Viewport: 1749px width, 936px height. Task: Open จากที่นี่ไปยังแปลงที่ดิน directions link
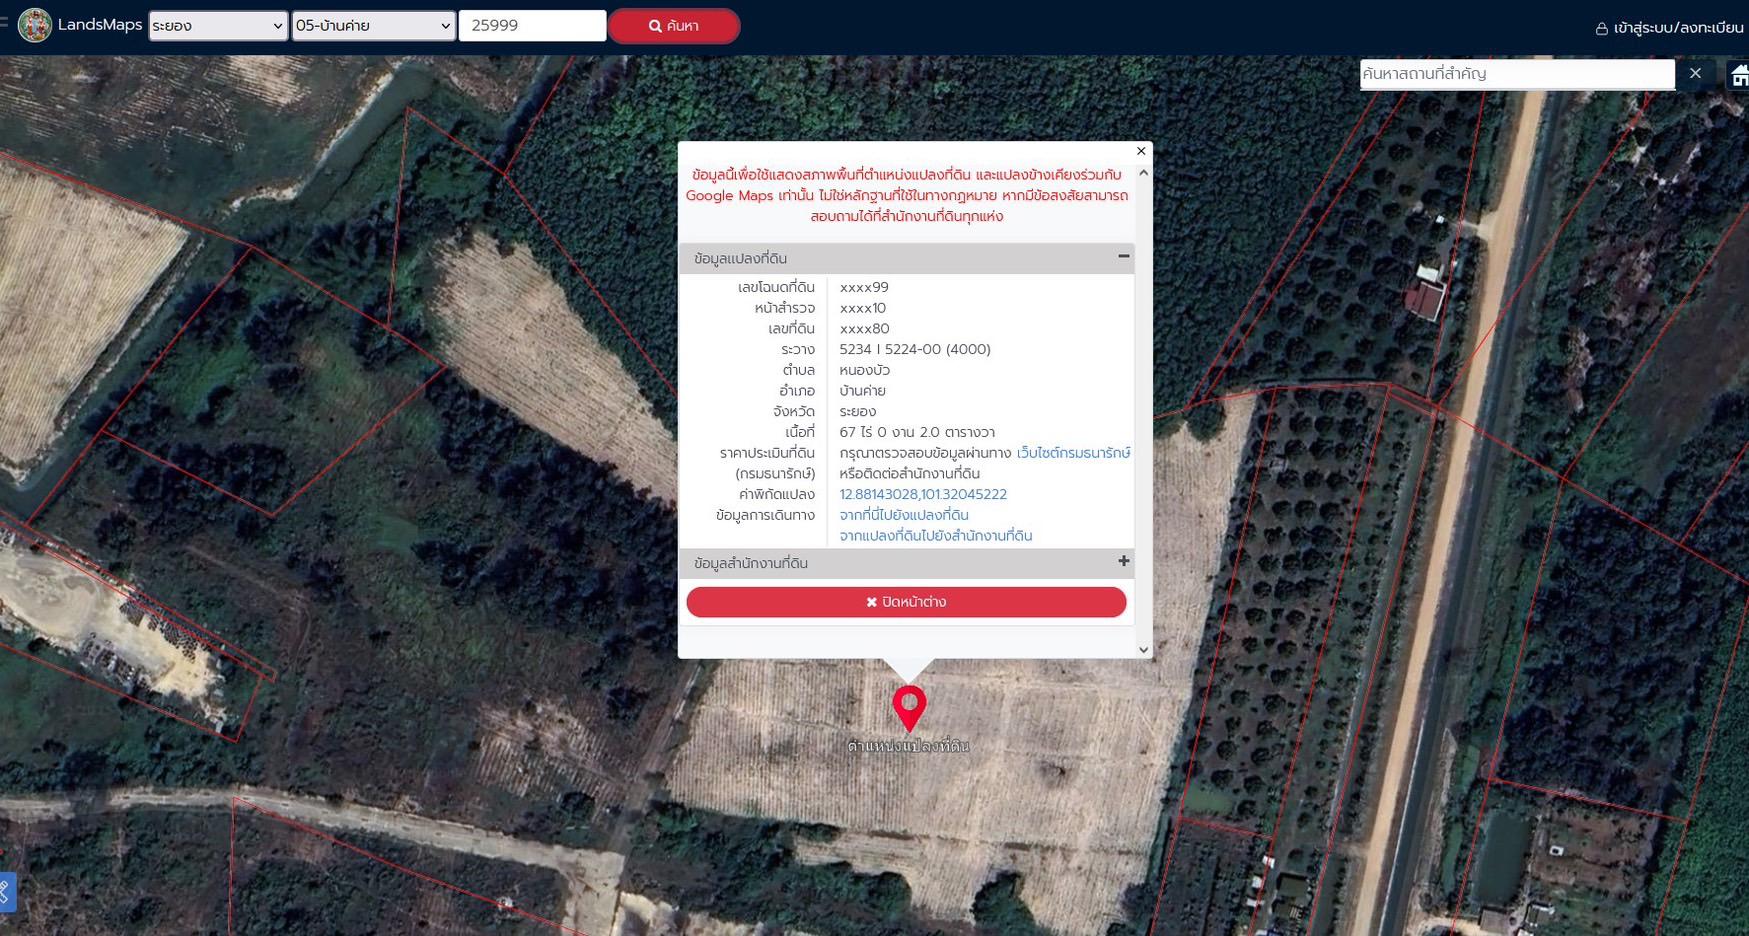tap(904, 515)
